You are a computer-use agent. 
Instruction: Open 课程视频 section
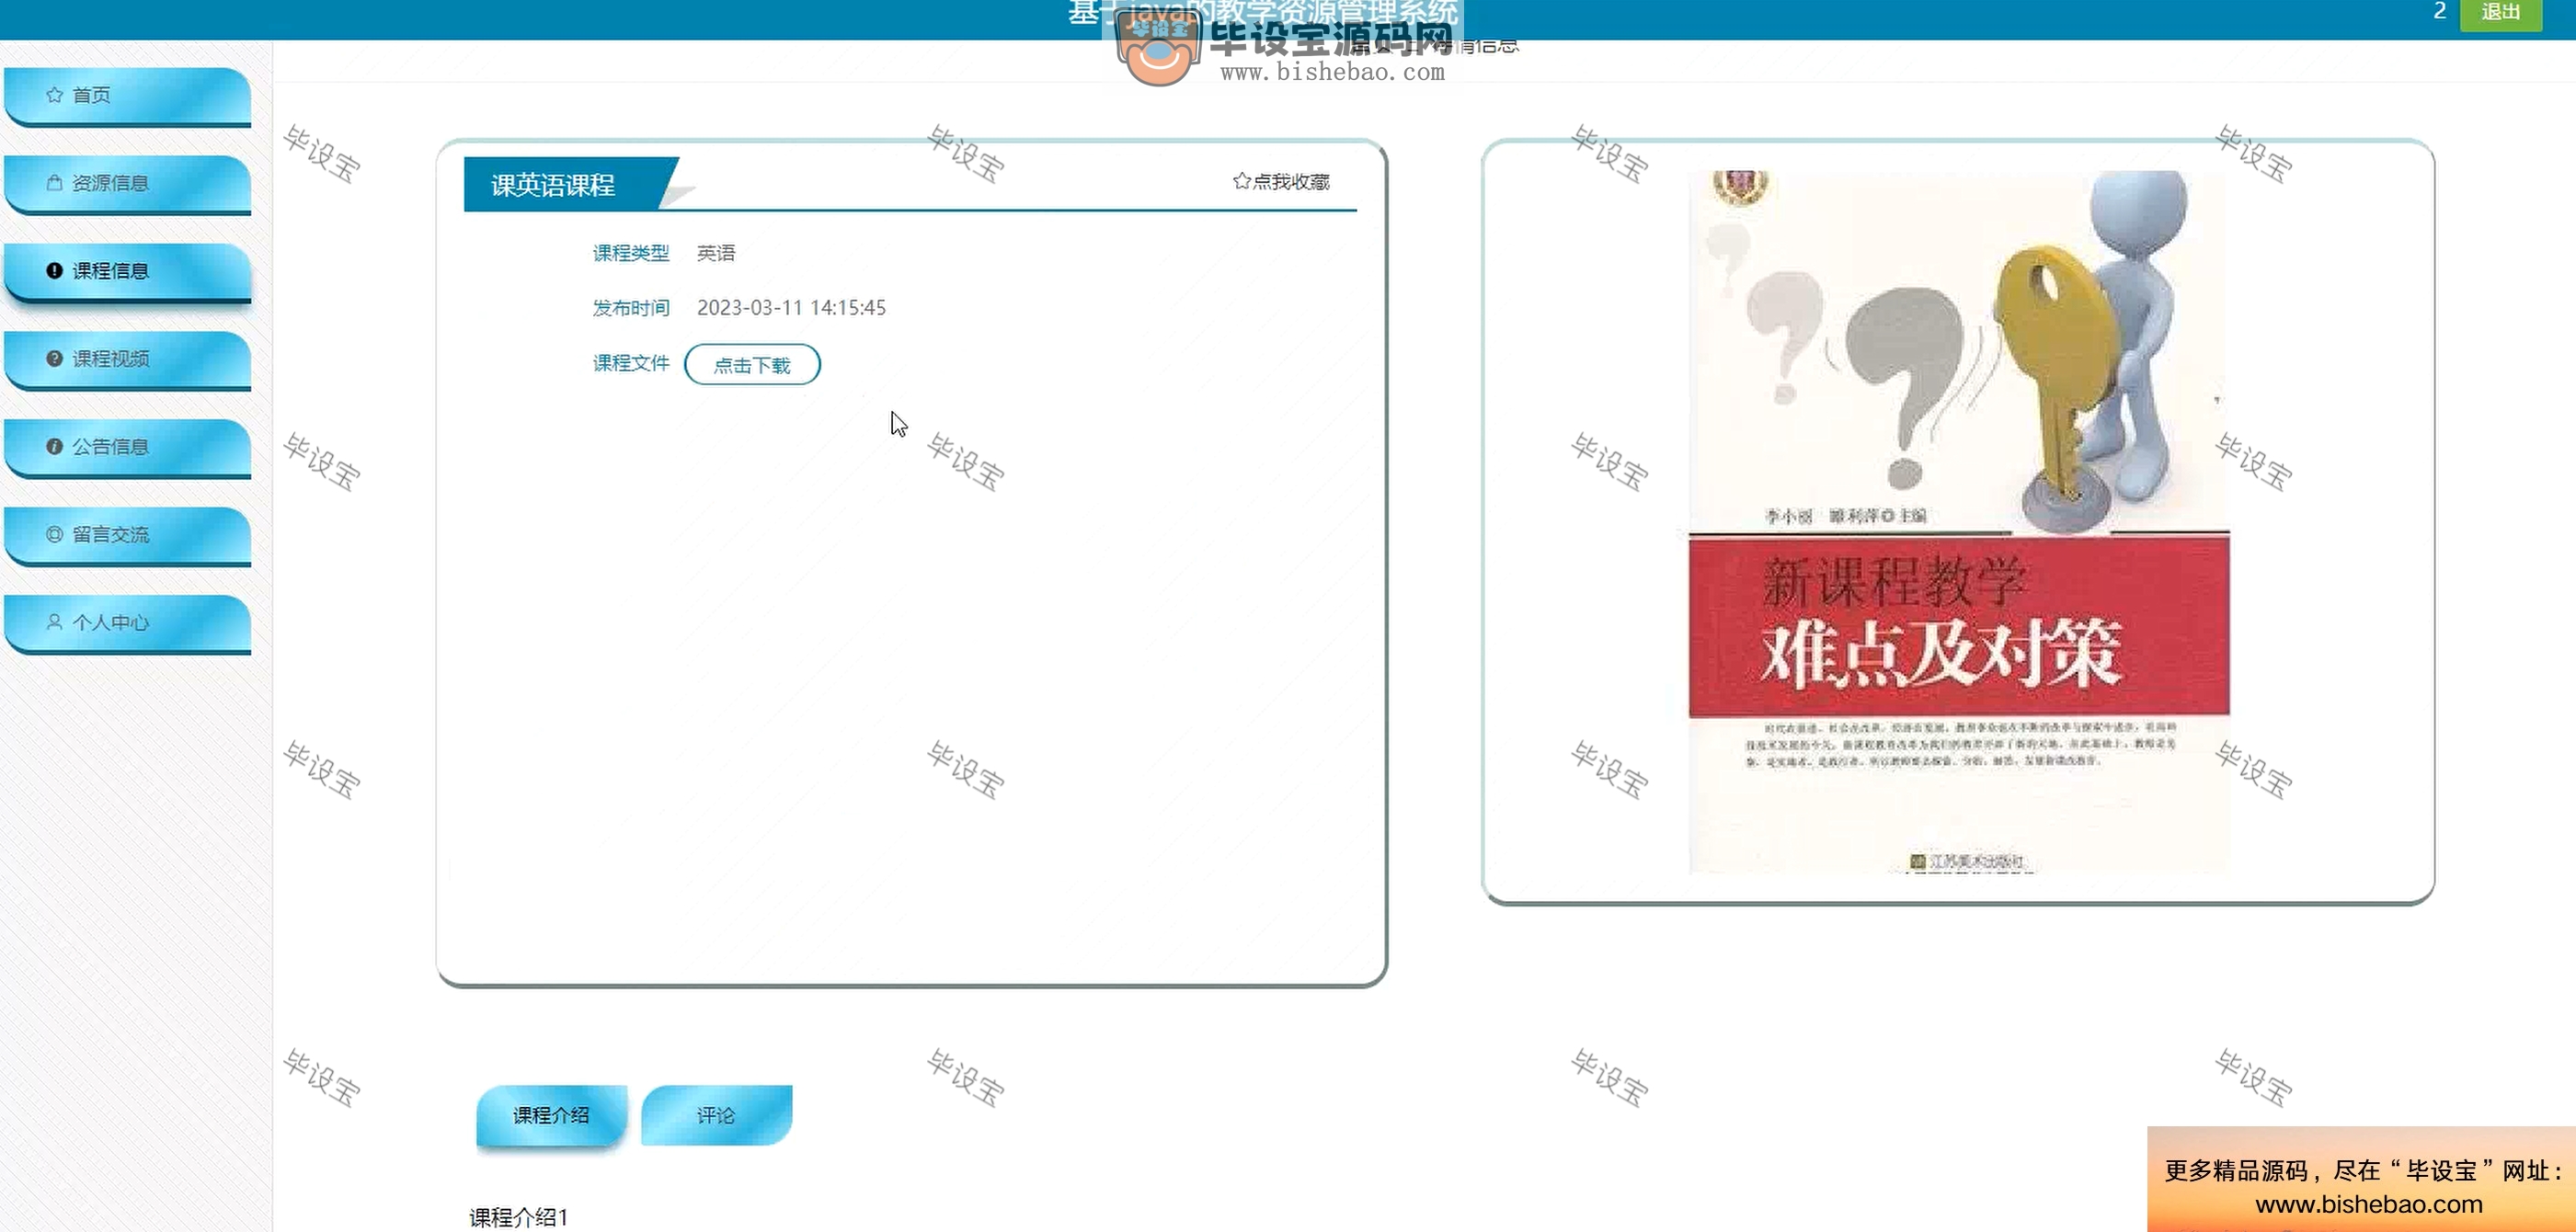pos(128,360)
